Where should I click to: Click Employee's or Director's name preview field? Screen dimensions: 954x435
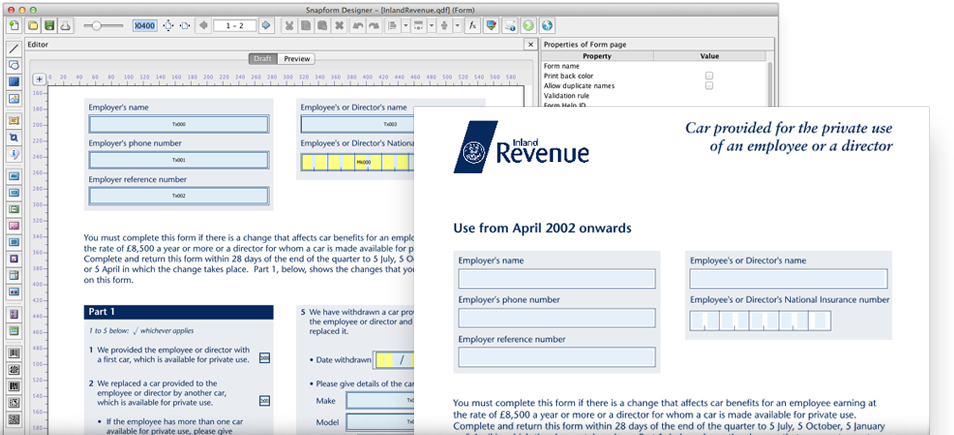coord(788,279)
